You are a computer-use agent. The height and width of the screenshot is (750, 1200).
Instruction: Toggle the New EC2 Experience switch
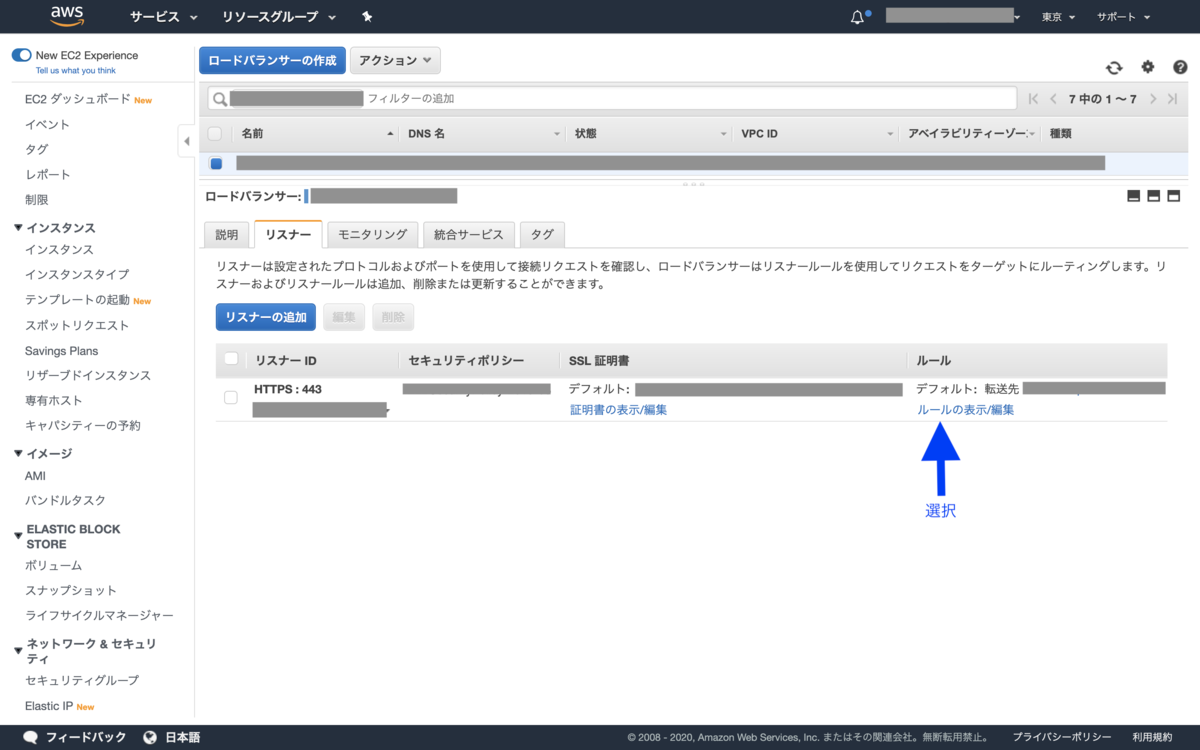(22, 57)
